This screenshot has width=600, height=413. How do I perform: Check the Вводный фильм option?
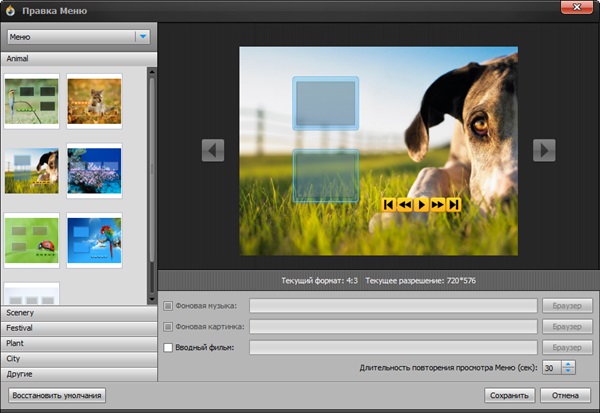click(168, 347)
